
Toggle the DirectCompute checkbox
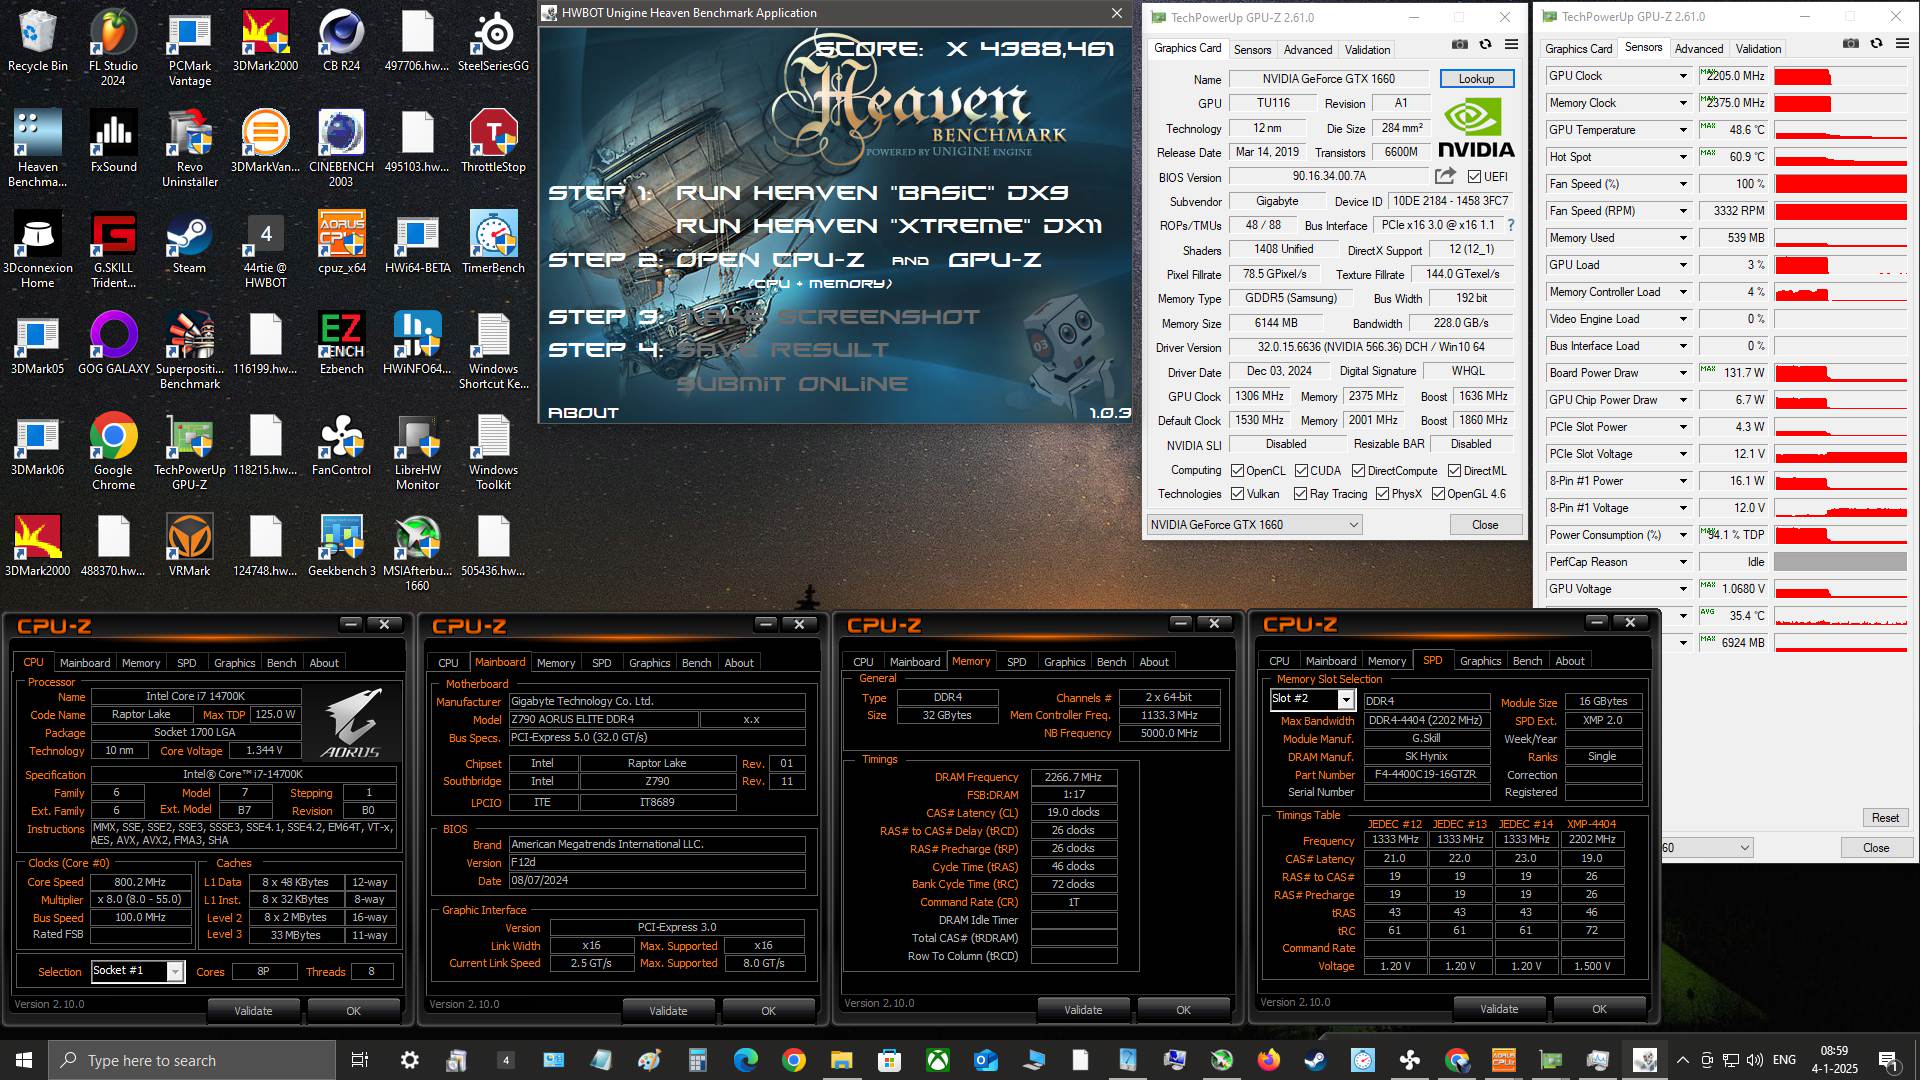[x=1358, y=471]
